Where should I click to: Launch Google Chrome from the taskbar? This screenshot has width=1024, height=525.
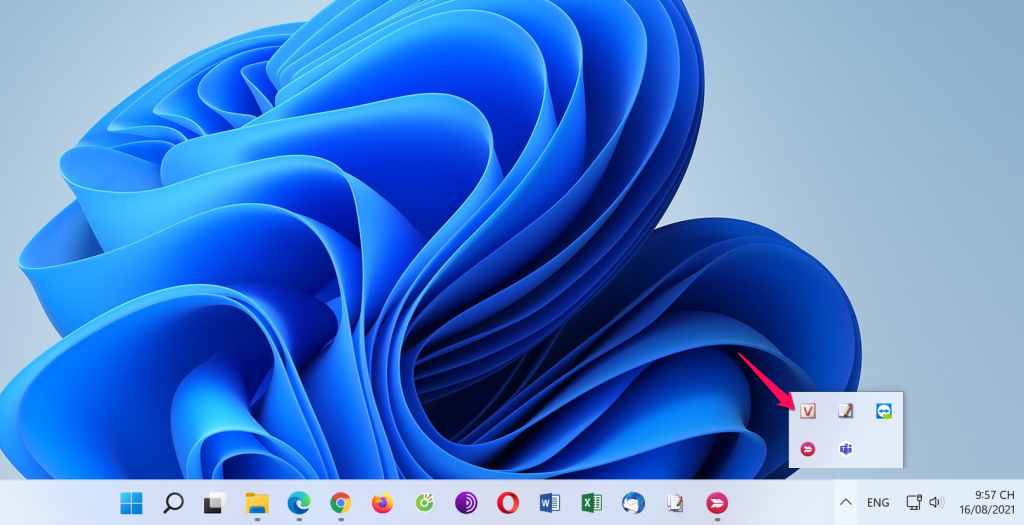coord(341,502)
